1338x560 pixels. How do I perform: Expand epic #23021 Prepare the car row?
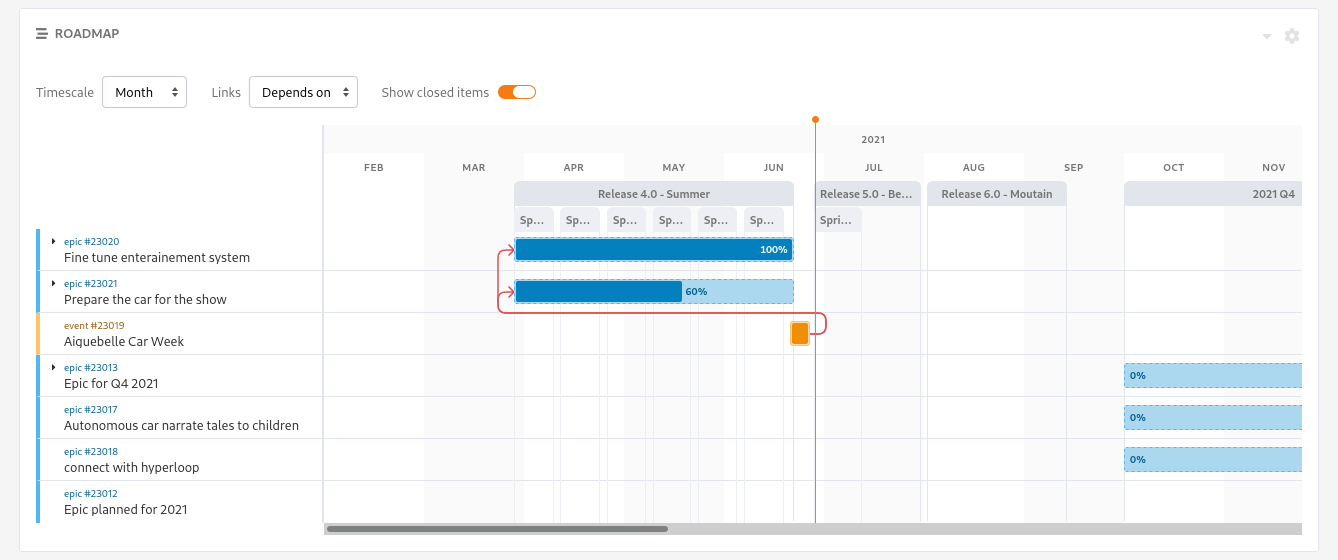point(53,283)
